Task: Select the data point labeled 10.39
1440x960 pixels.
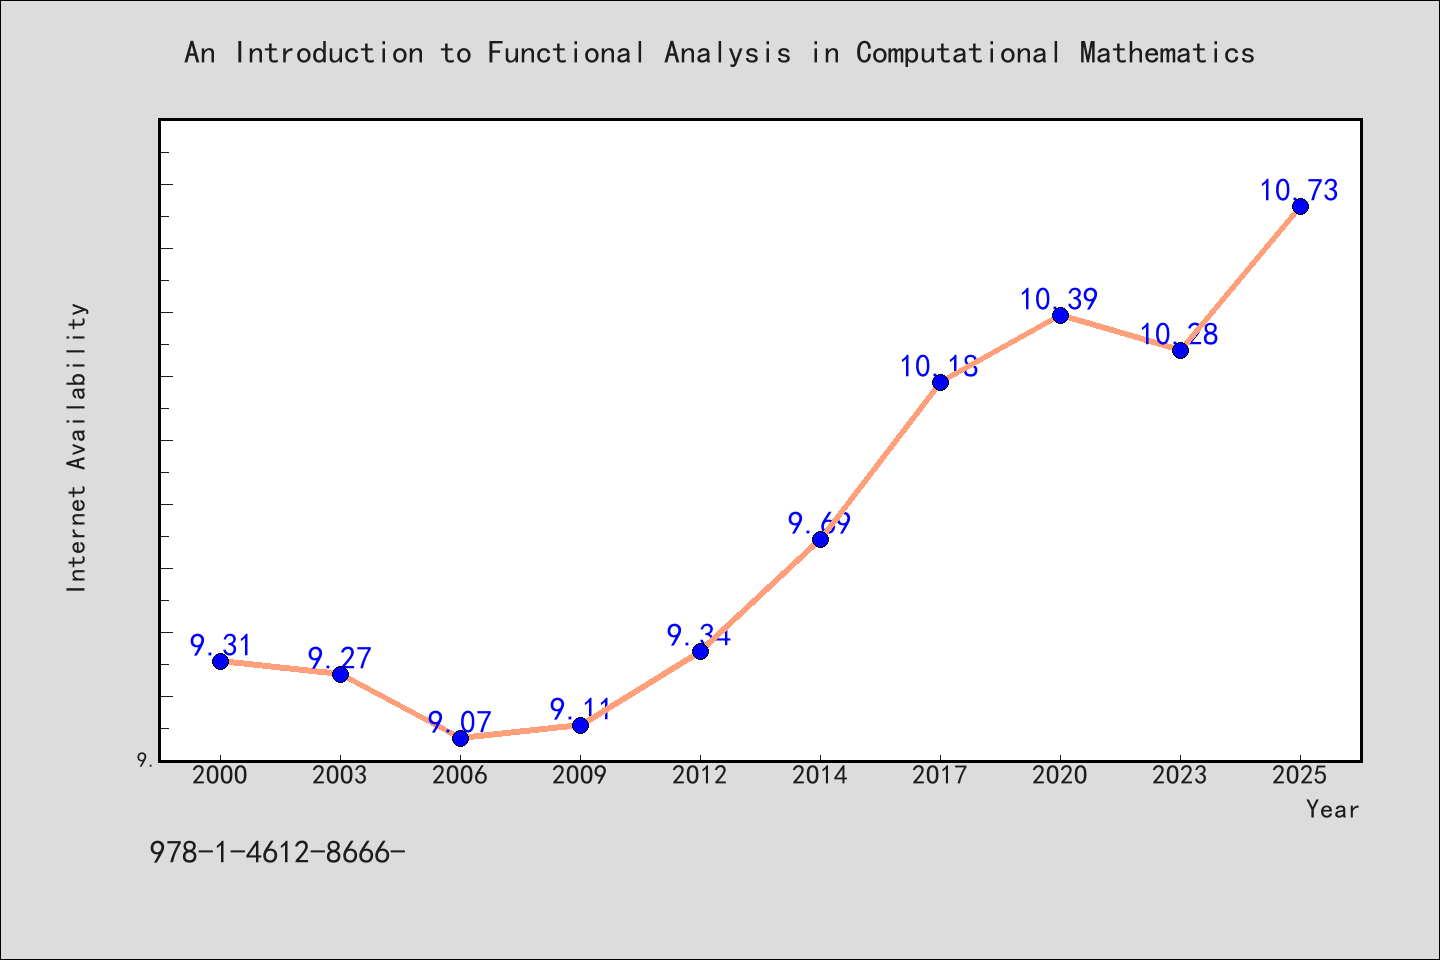Action: (x=1060, y=315)
